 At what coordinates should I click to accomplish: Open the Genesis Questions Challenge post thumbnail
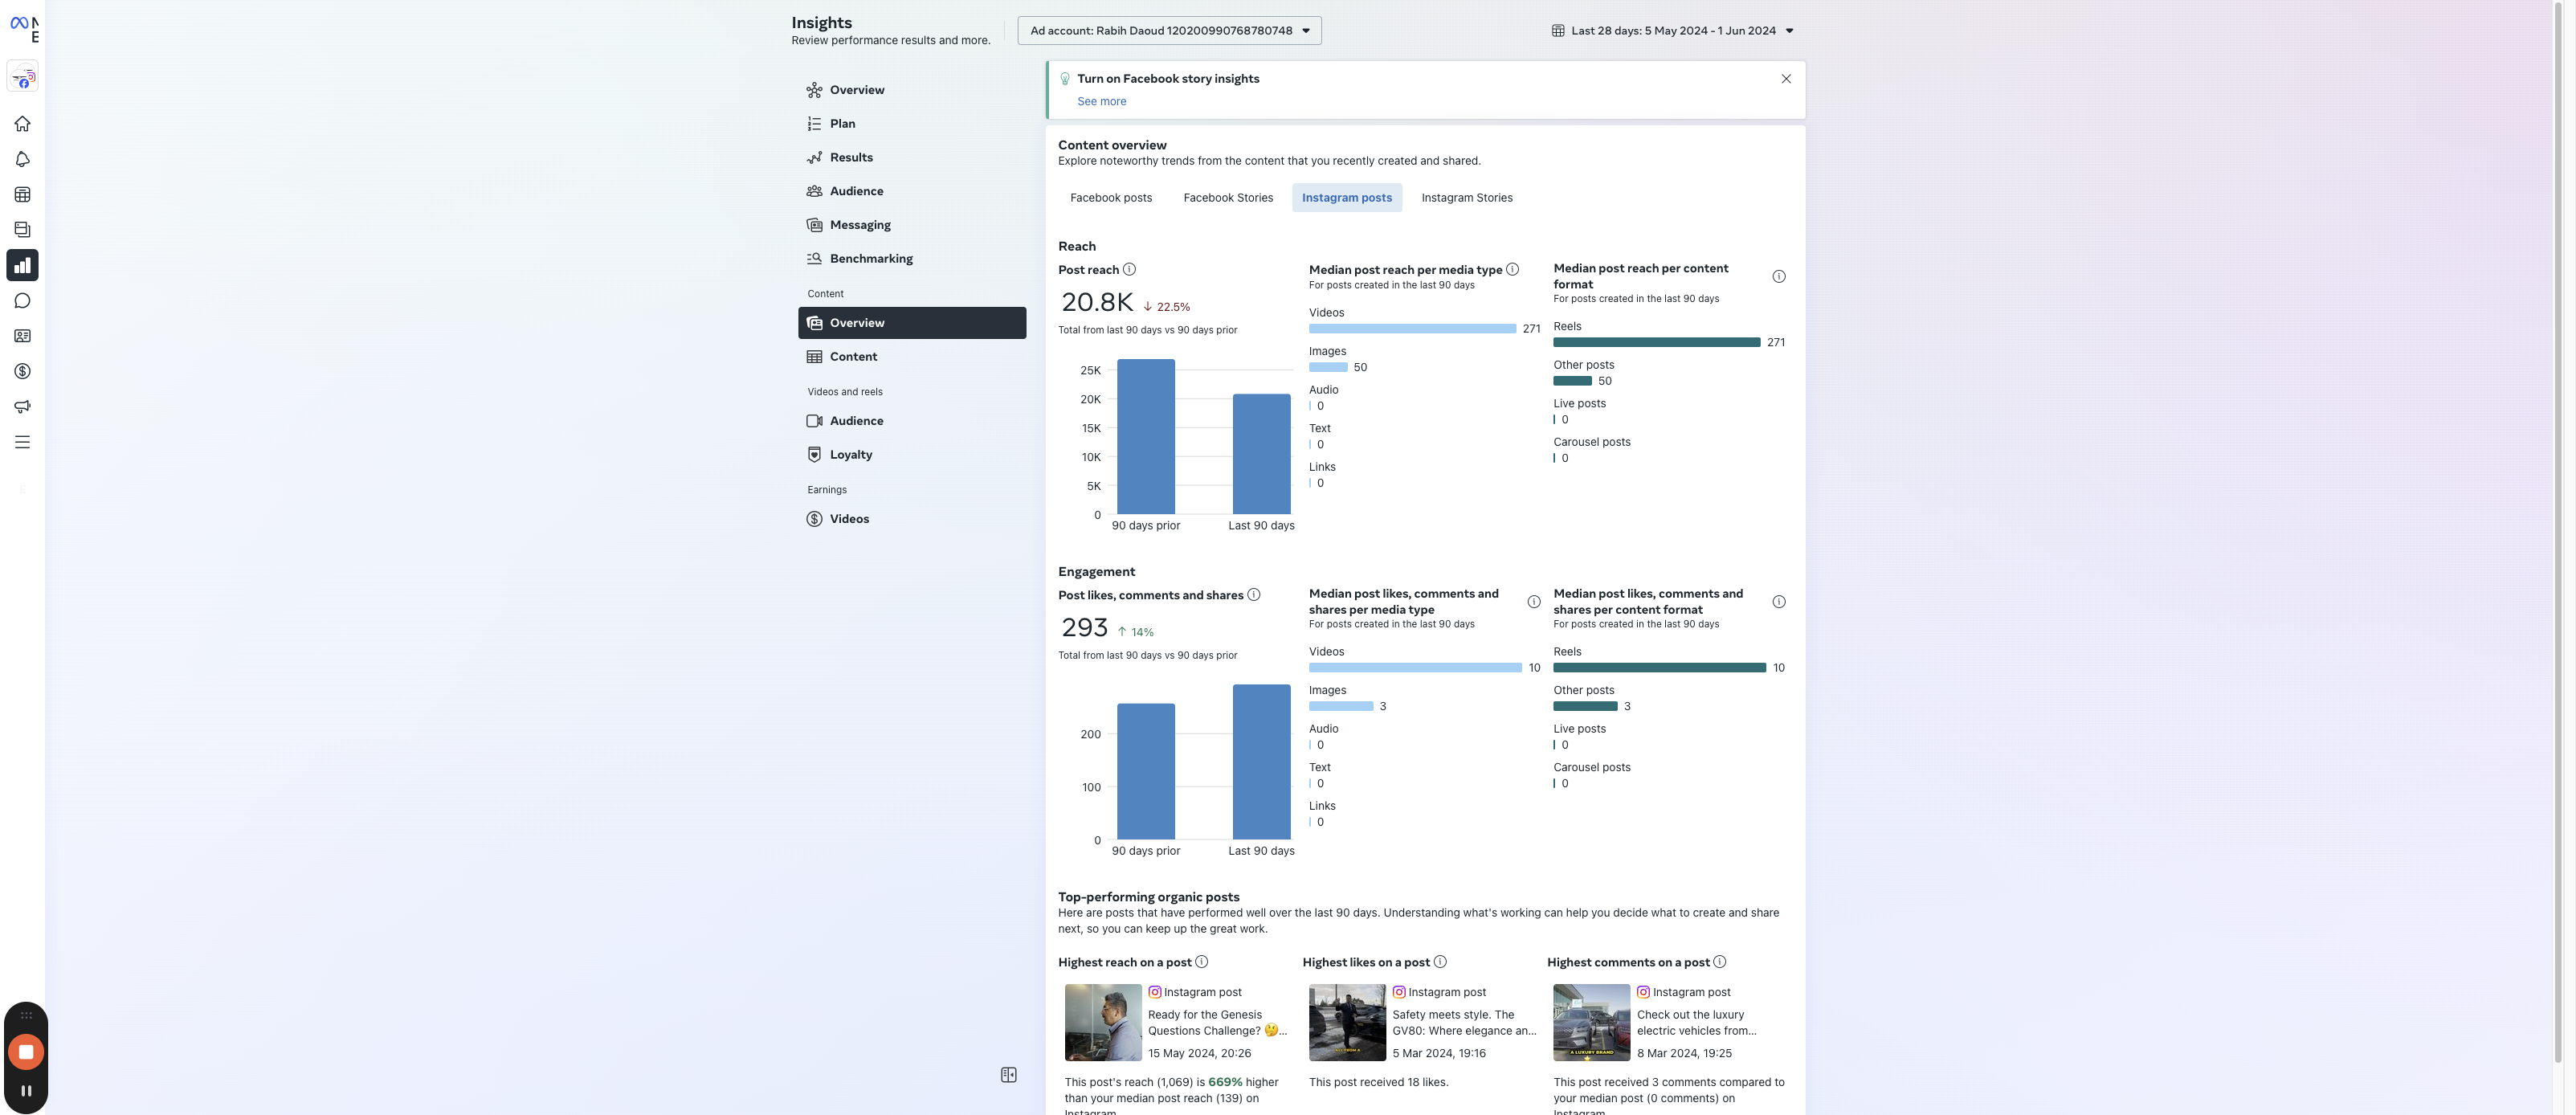click(x=1102, y=1022)
